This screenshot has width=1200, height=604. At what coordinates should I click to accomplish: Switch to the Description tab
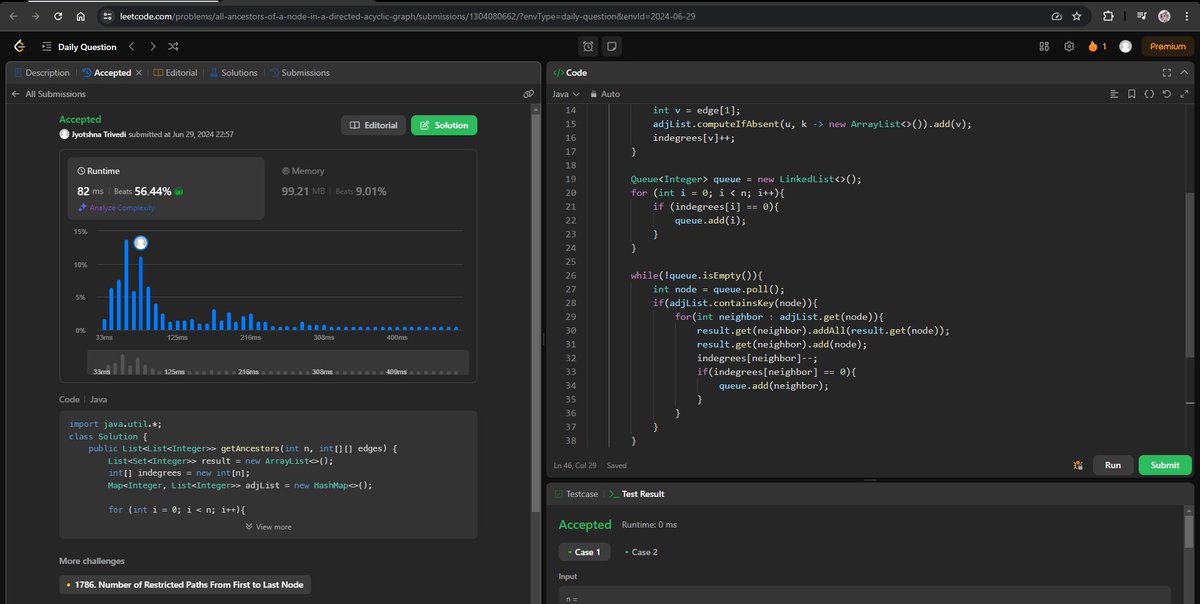[42, 73]
